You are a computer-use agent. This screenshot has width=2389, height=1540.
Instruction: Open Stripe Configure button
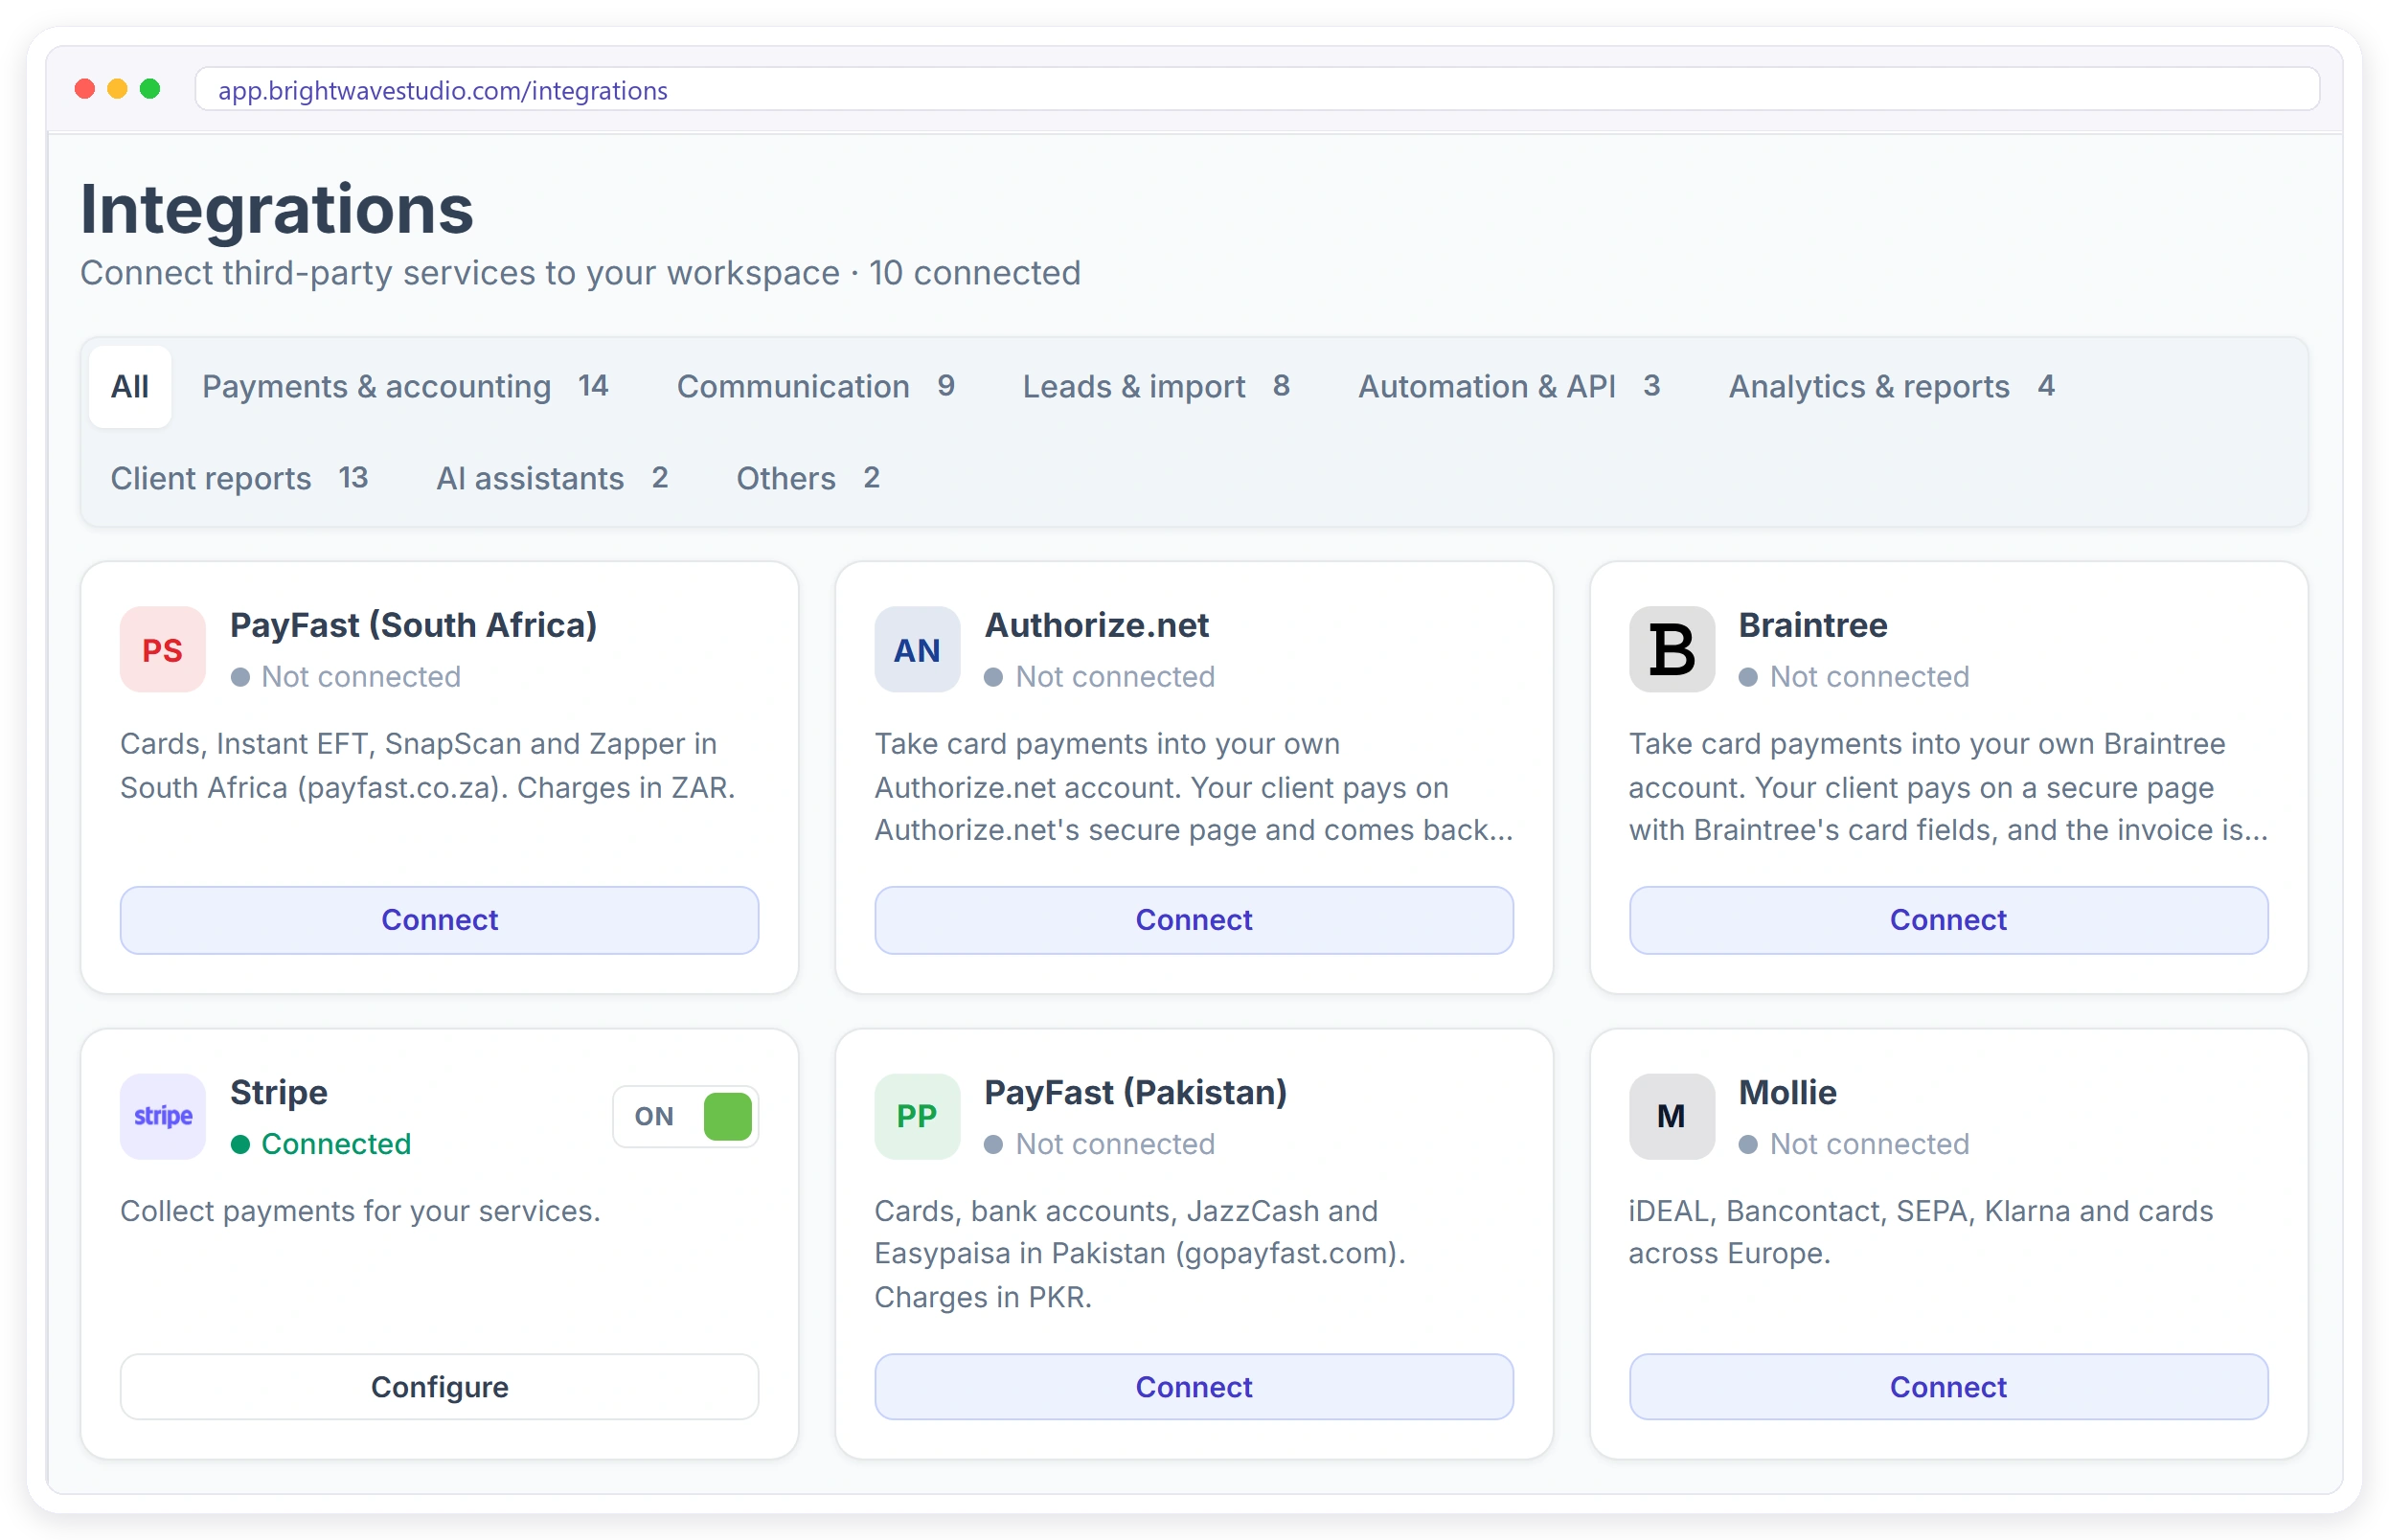440,1387
